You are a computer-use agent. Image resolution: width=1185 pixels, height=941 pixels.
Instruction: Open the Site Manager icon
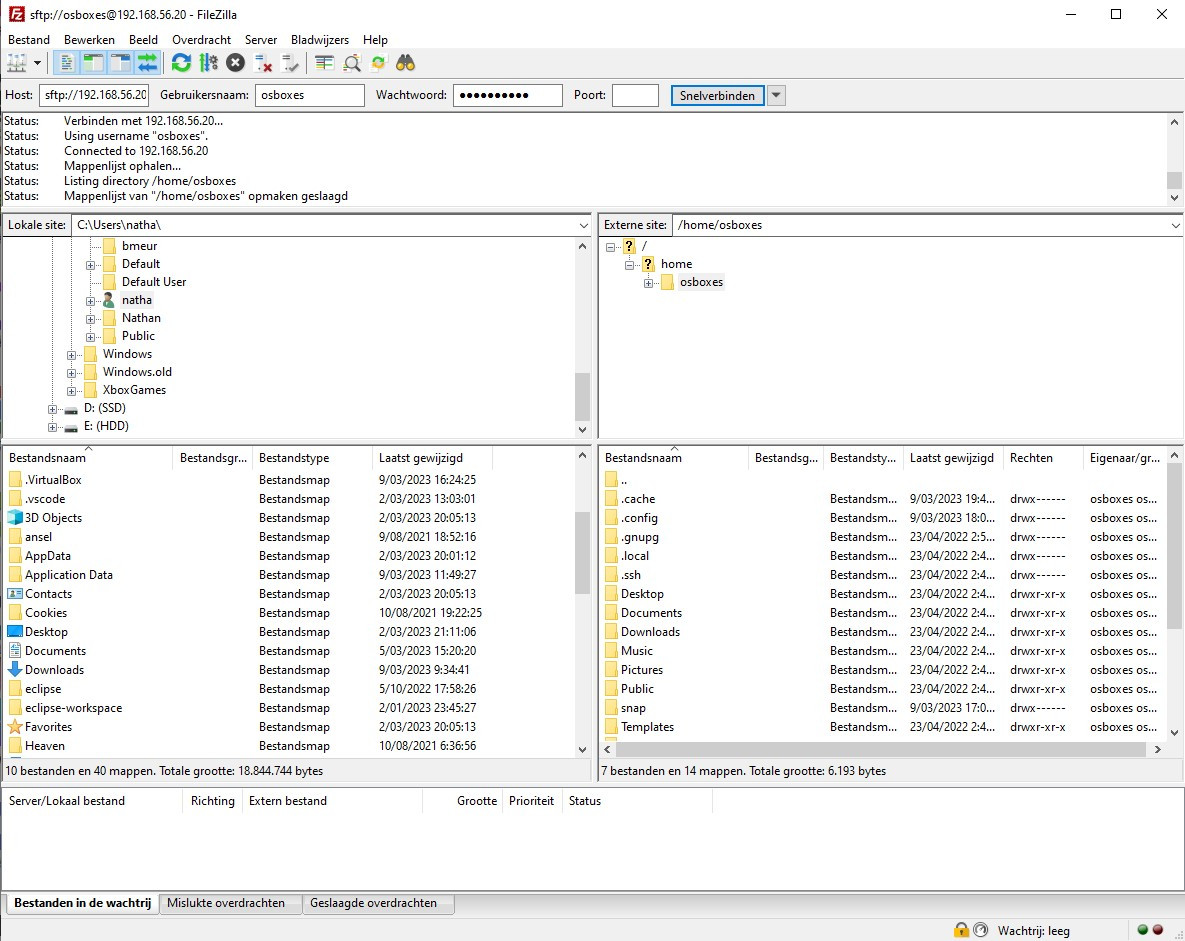pyautogui.click(x=17, y=63)
